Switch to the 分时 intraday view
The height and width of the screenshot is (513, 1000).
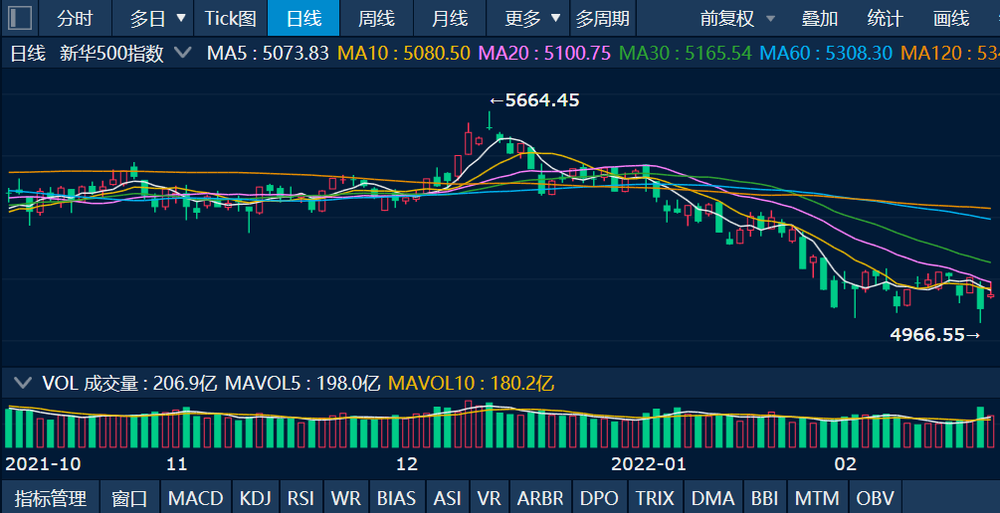(x=75, y=18)
